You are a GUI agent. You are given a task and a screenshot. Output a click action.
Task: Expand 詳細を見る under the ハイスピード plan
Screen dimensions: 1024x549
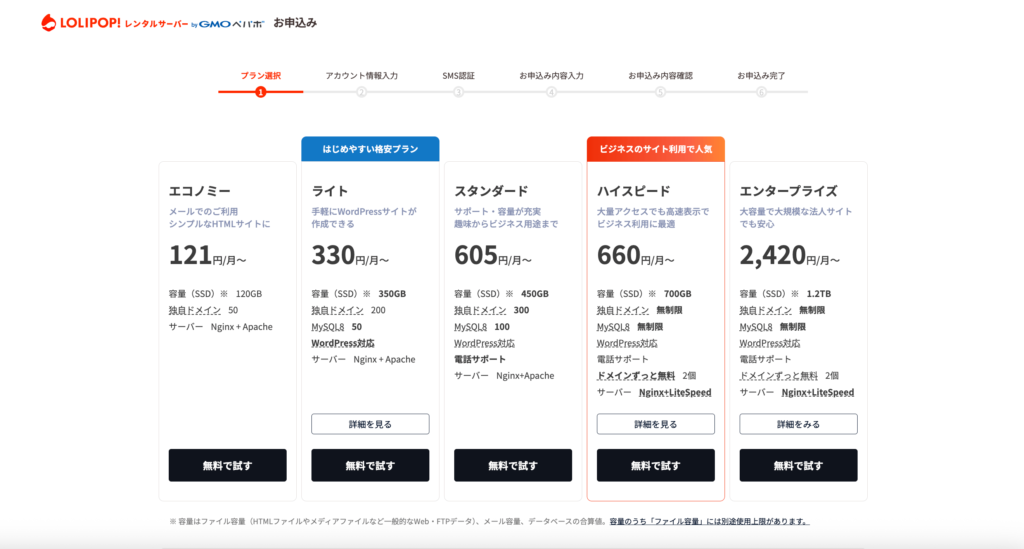coord(655,424)
